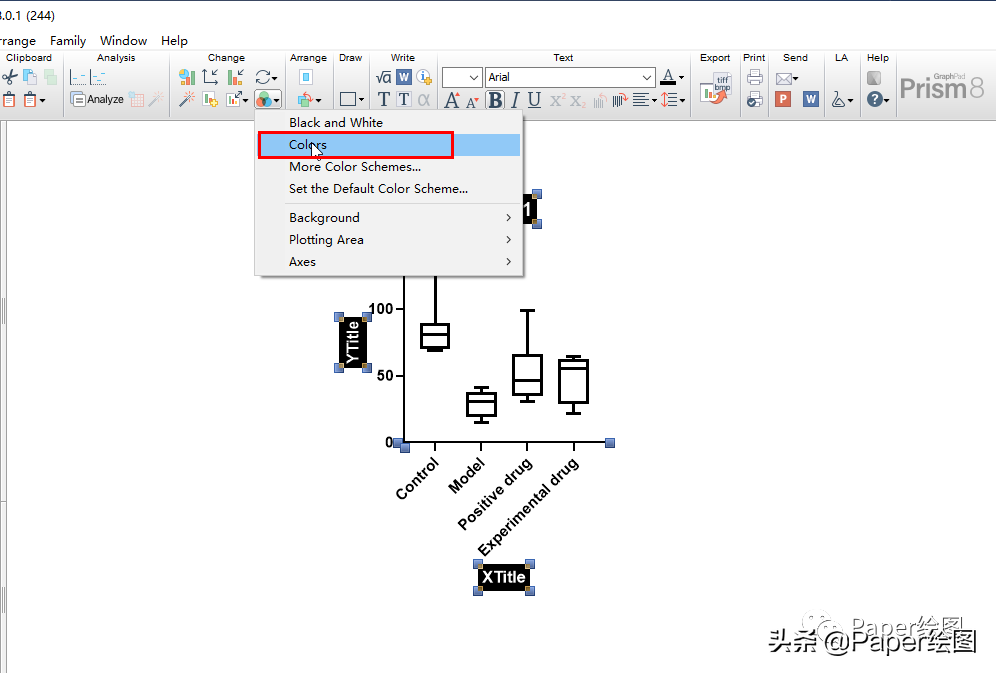This screenshot has width=996, height=673.
Task: Select the text T tool
Action: [x=383, y=100]
